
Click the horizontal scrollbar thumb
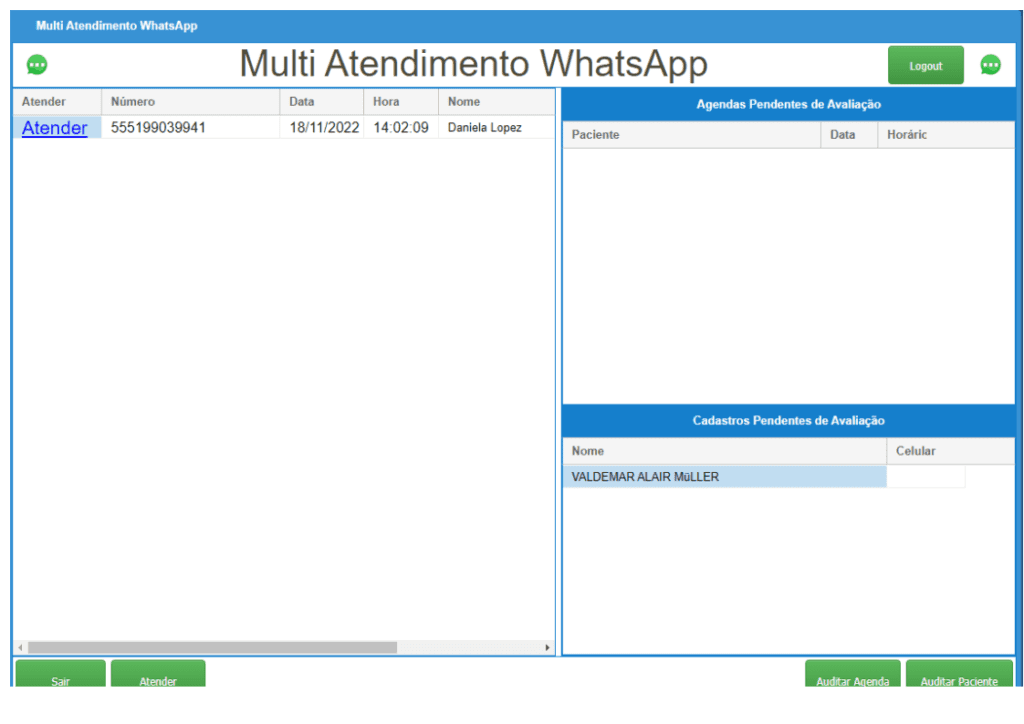point(212,648)
